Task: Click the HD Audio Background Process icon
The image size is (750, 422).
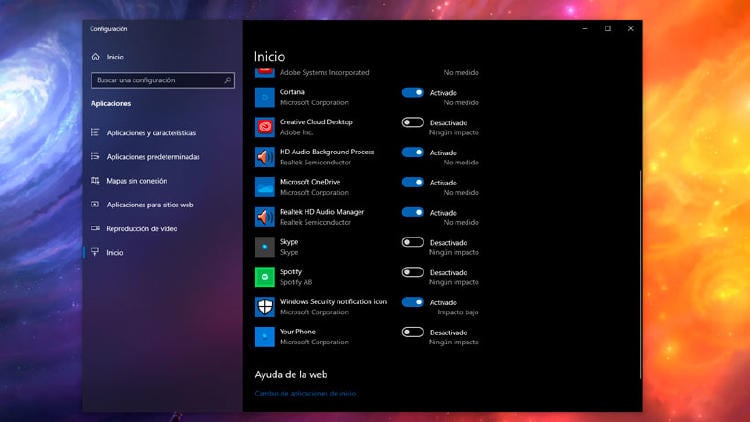Action: tap(264, 157)
